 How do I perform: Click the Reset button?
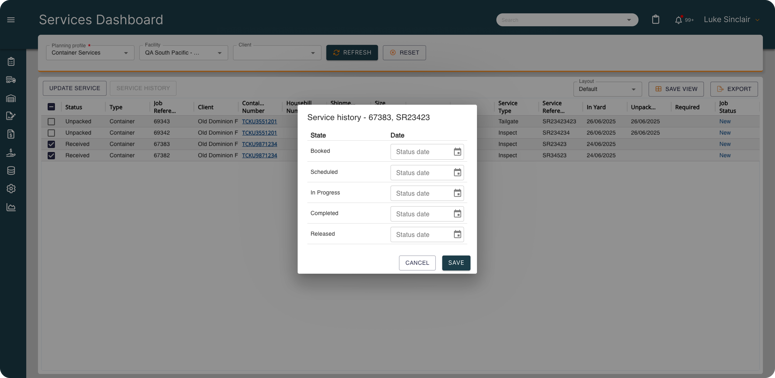(404, 53)
